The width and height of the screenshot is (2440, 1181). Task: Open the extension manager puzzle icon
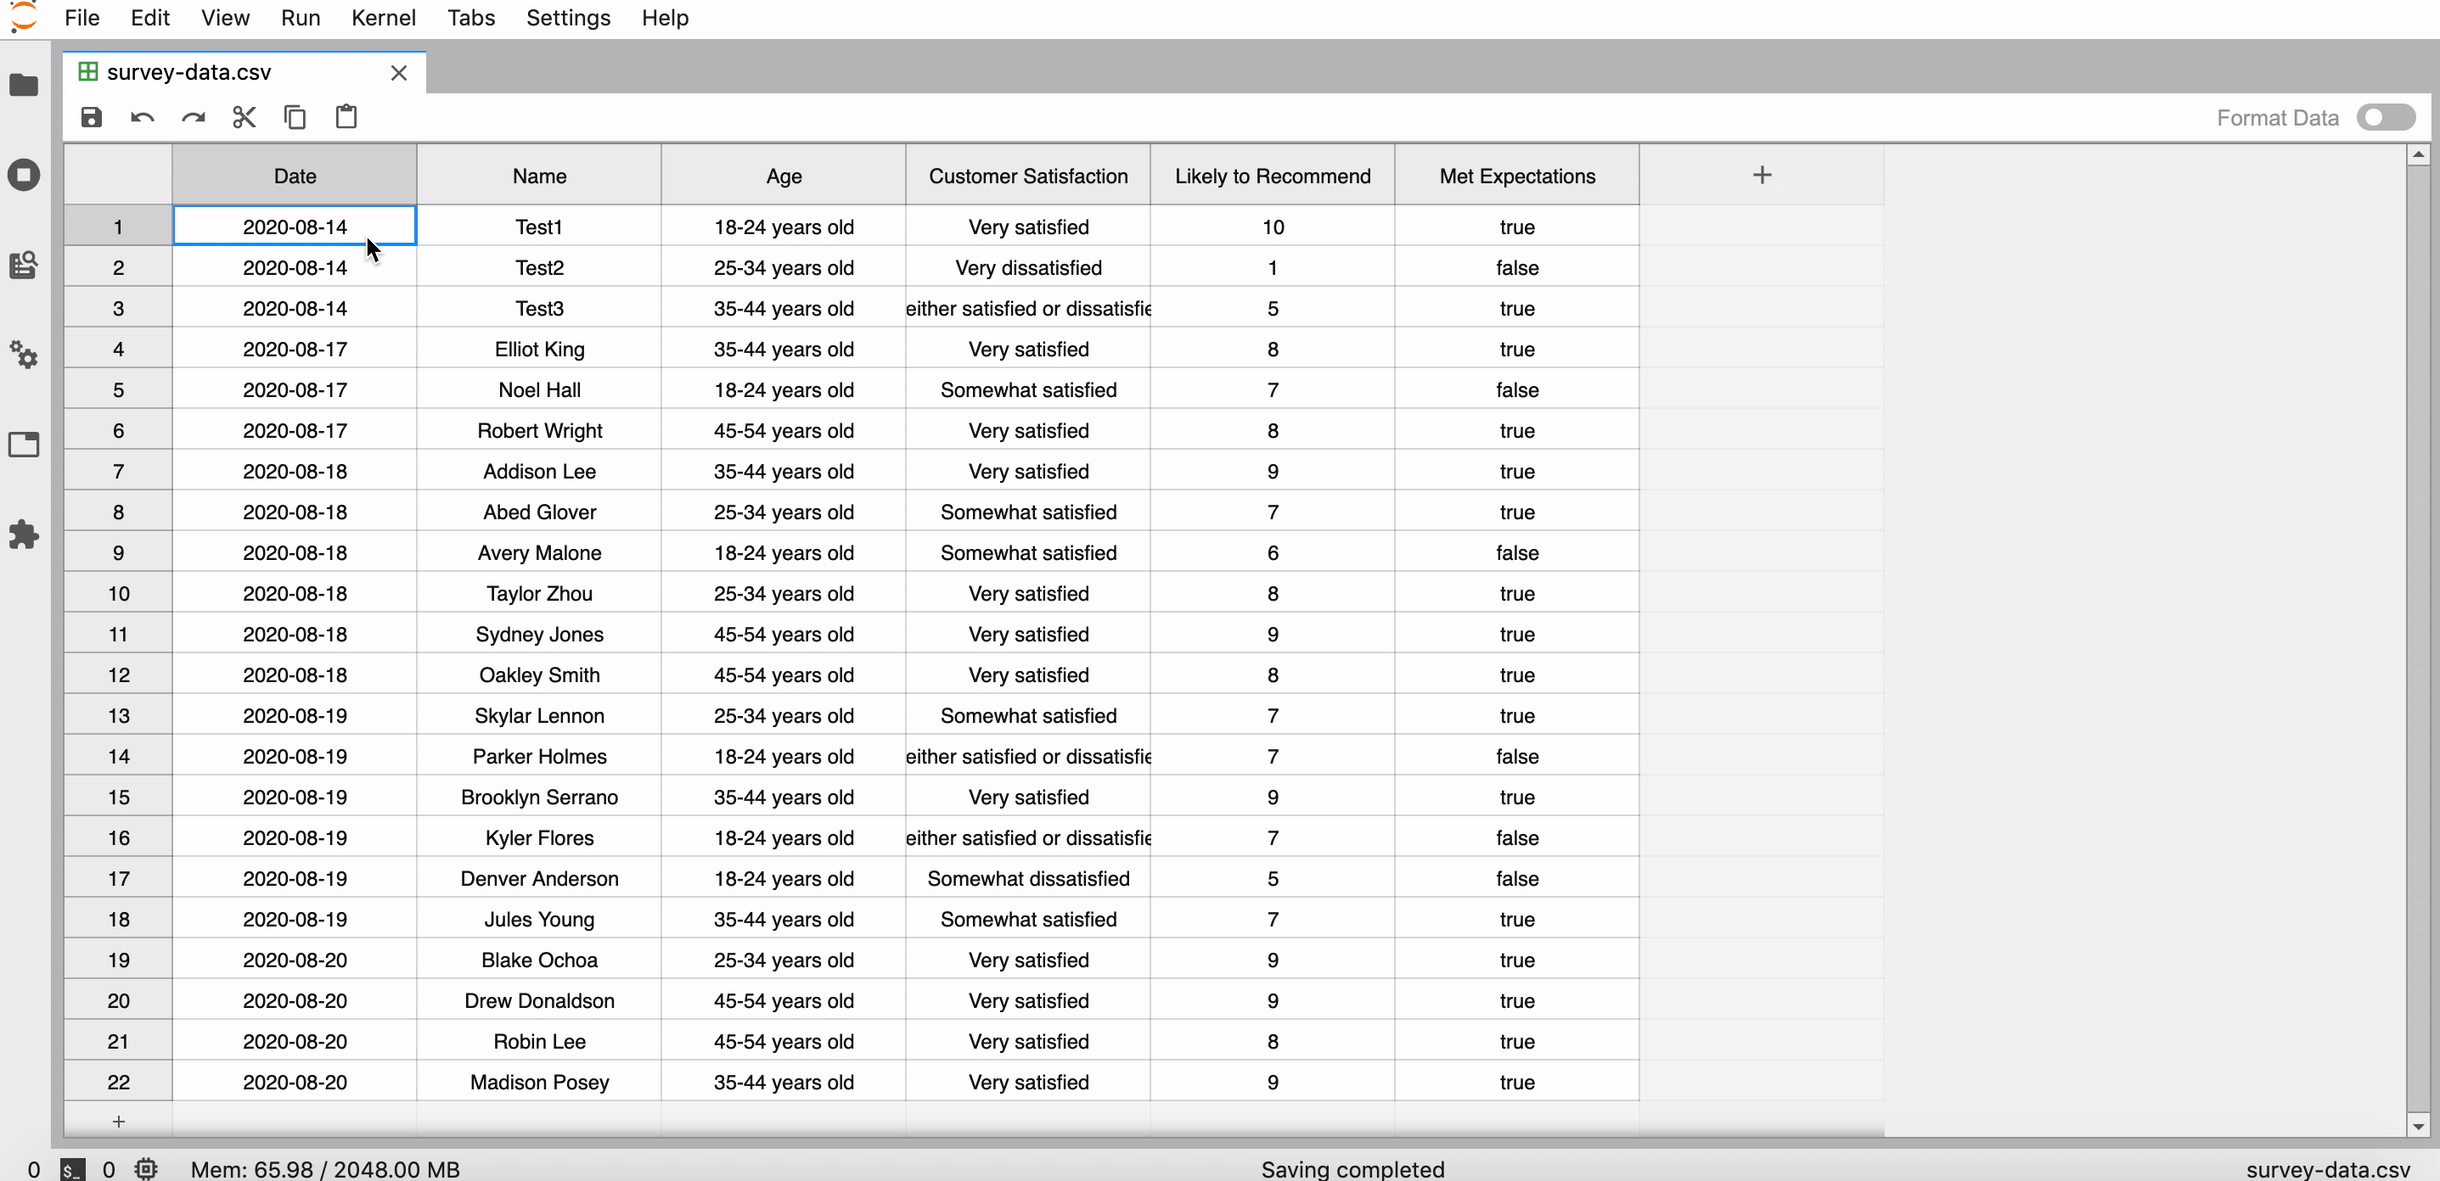[x=24, y=535]
